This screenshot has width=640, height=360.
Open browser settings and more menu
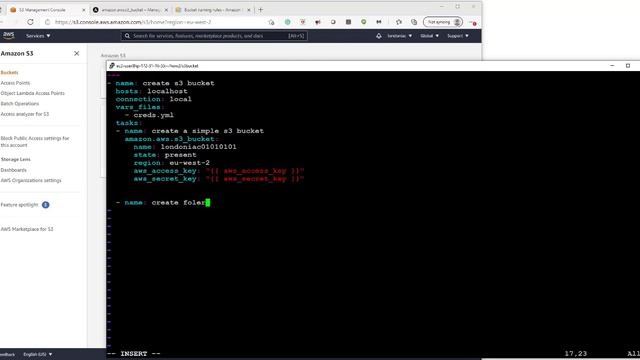[472, 22]
